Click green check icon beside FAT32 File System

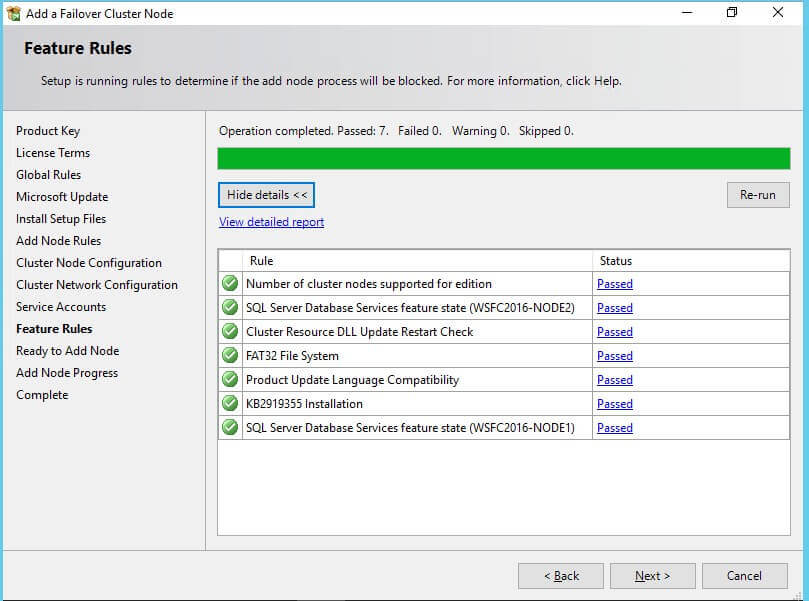(230, 356)
